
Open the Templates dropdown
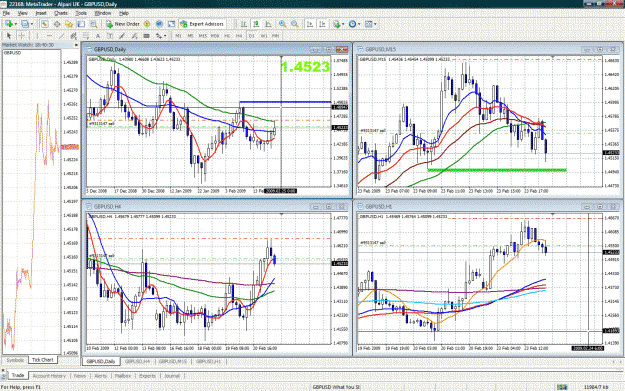(370, 24)
